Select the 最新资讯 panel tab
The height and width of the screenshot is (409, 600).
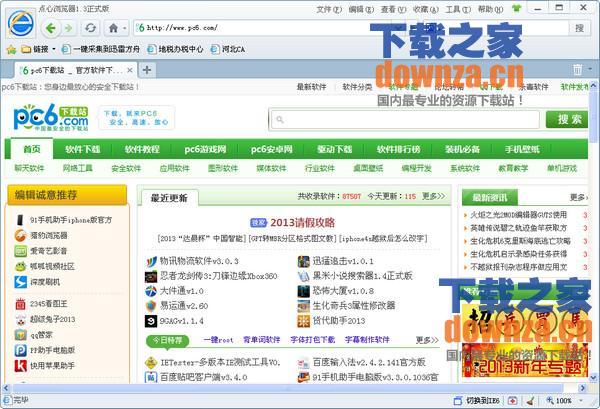click(489, 197)
